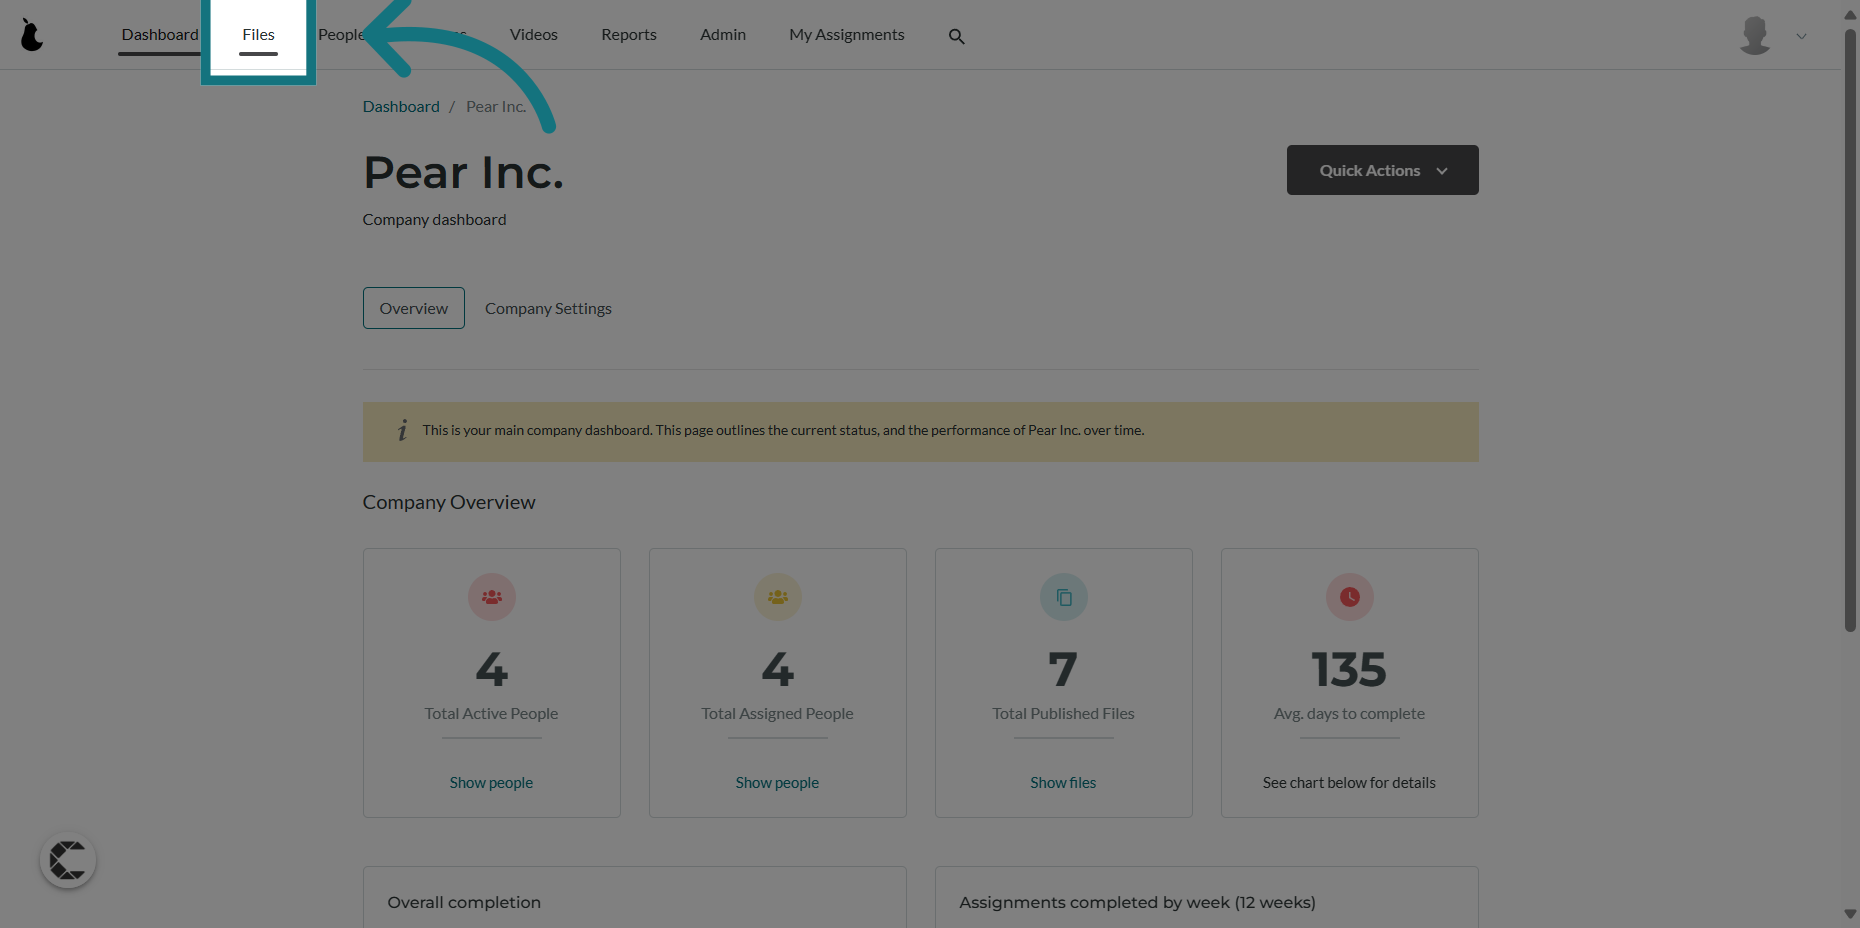This screenshot has width=1860, height=928.
Task: Click the Total Active People label
Action: [x=491, y=713]
